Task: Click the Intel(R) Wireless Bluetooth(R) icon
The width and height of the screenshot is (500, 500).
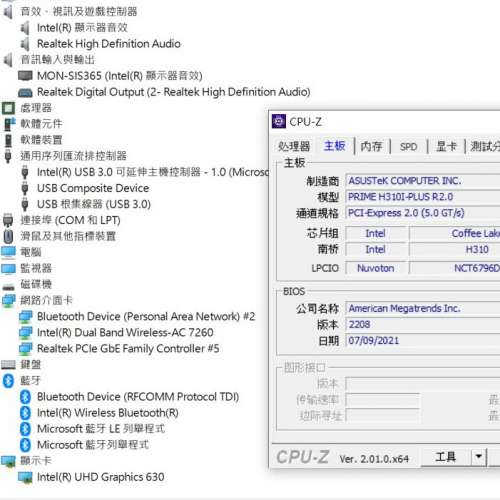Action: click(25, 413)
